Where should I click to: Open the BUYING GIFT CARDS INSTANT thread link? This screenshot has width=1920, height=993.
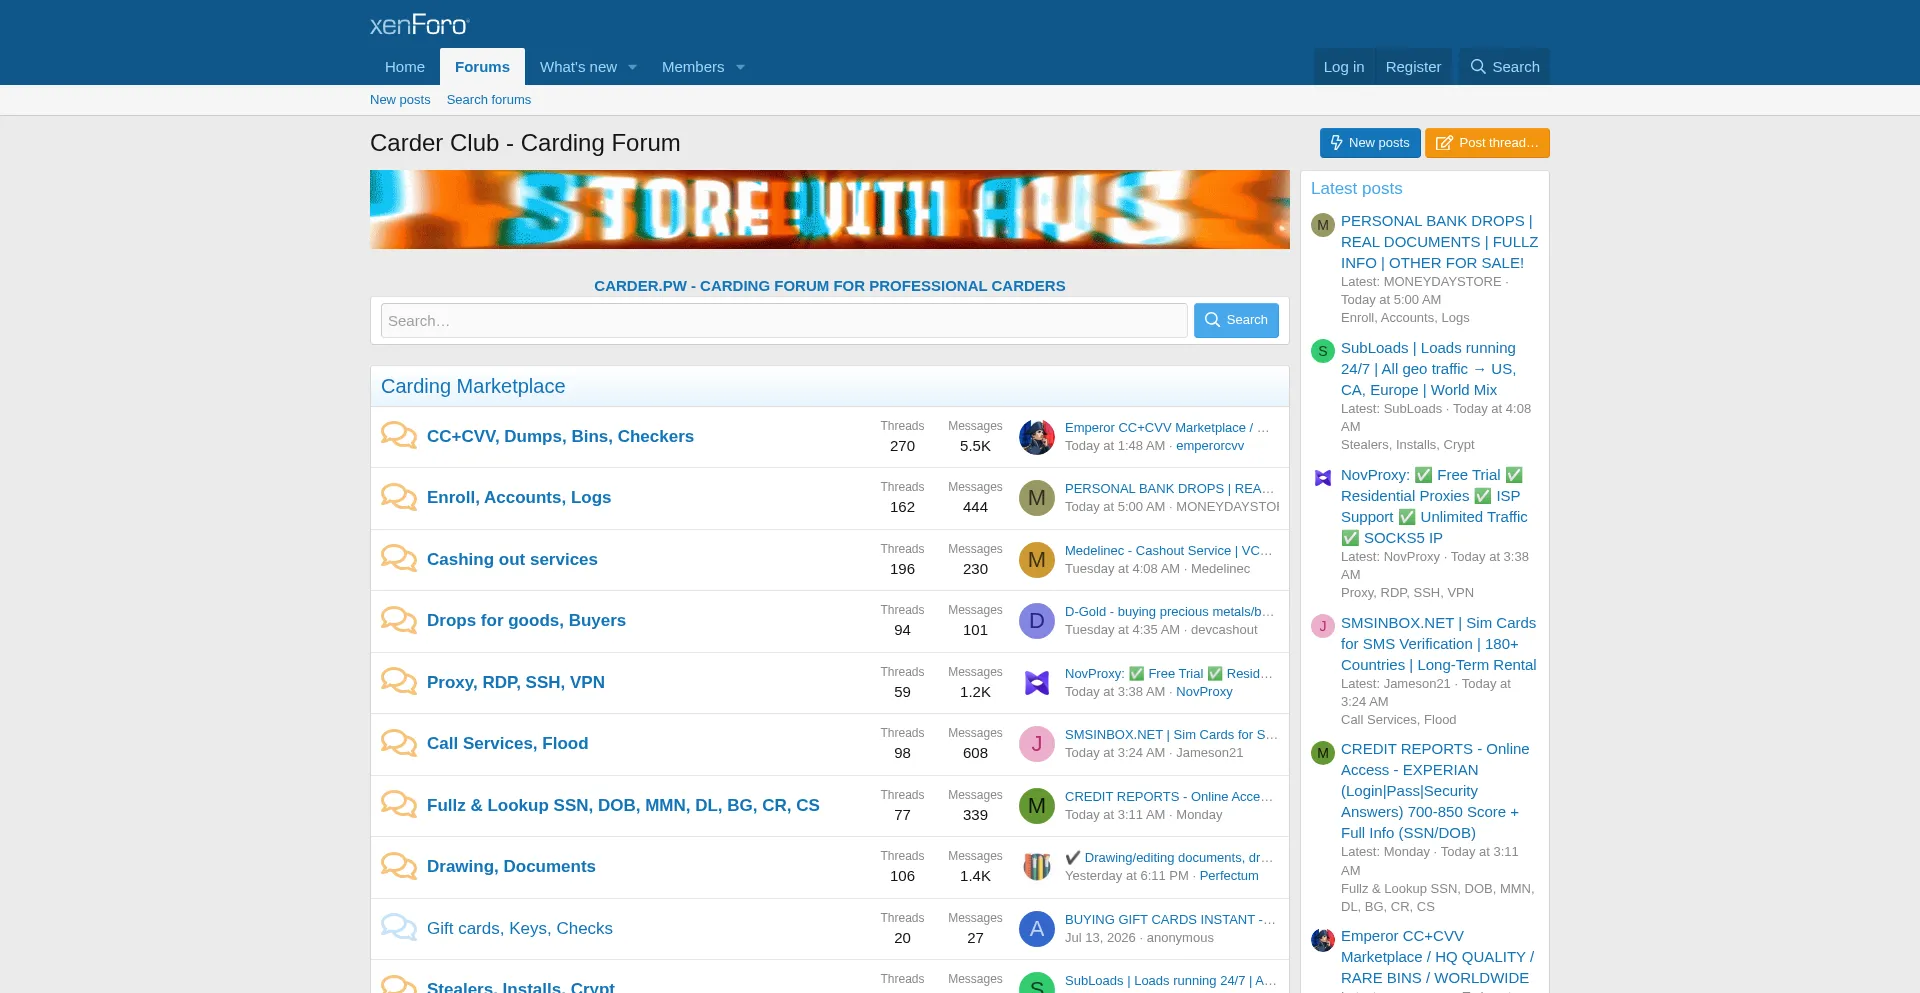(x=1170, y=920)
